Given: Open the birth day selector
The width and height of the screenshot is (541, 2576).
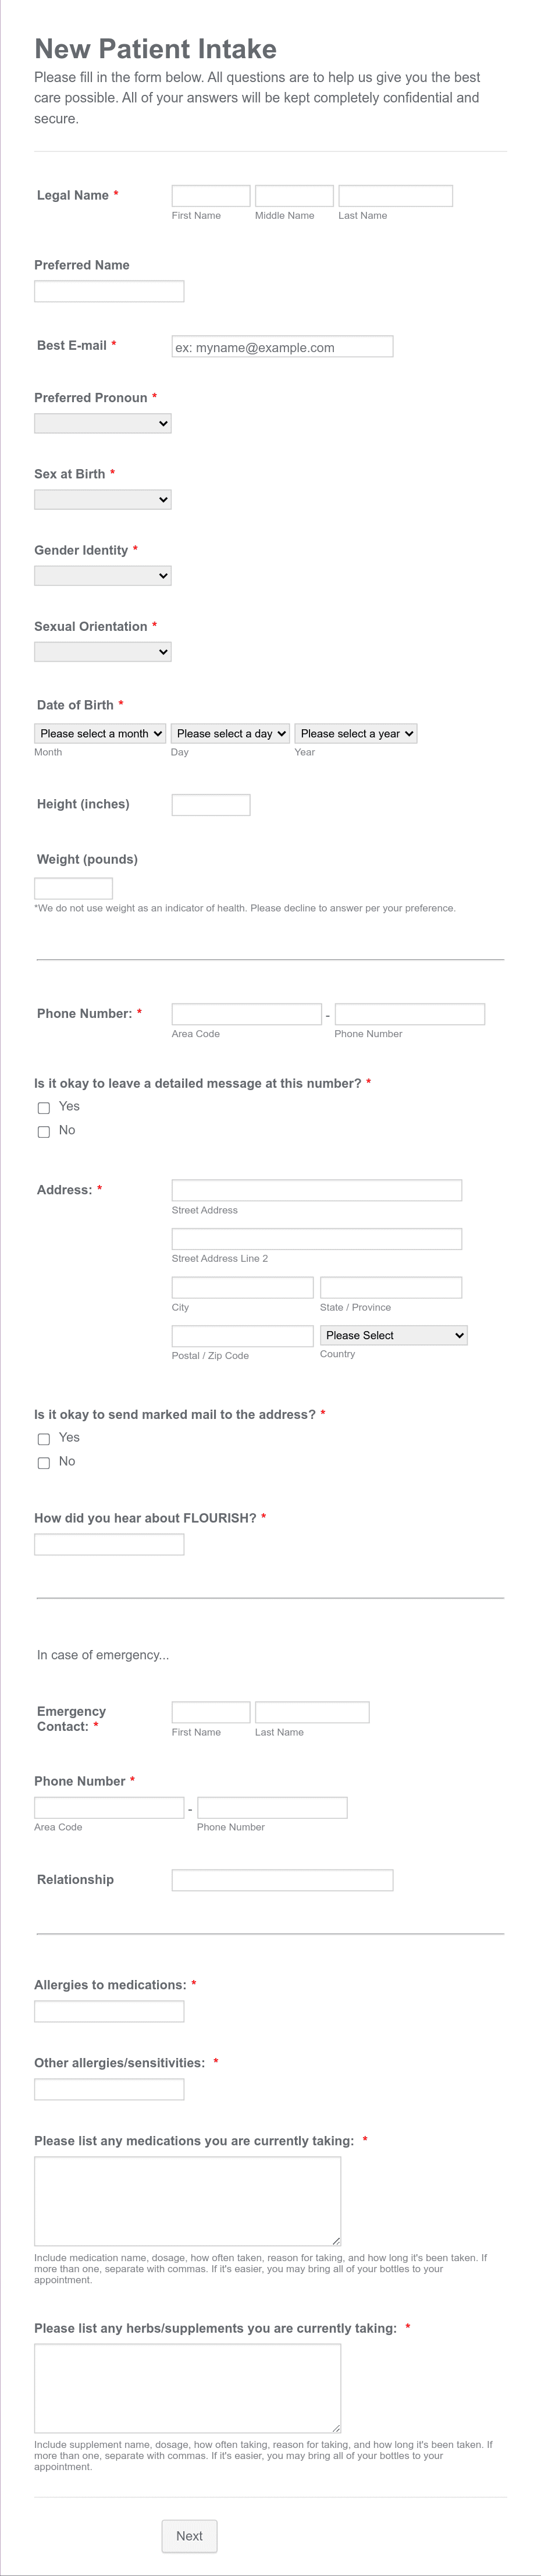Looking at the screenshot, I should pos(230,733).
